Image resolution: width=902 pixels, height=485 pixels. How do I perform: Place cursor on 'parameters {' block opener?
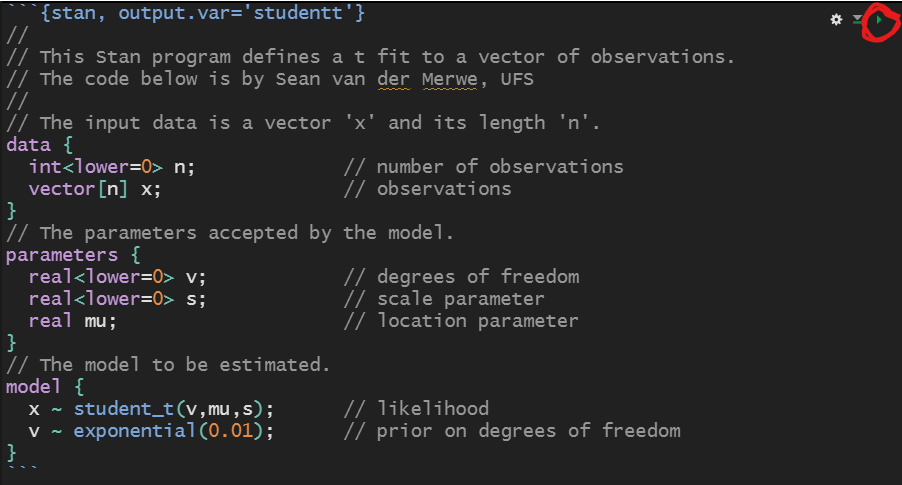click(73, 255)
